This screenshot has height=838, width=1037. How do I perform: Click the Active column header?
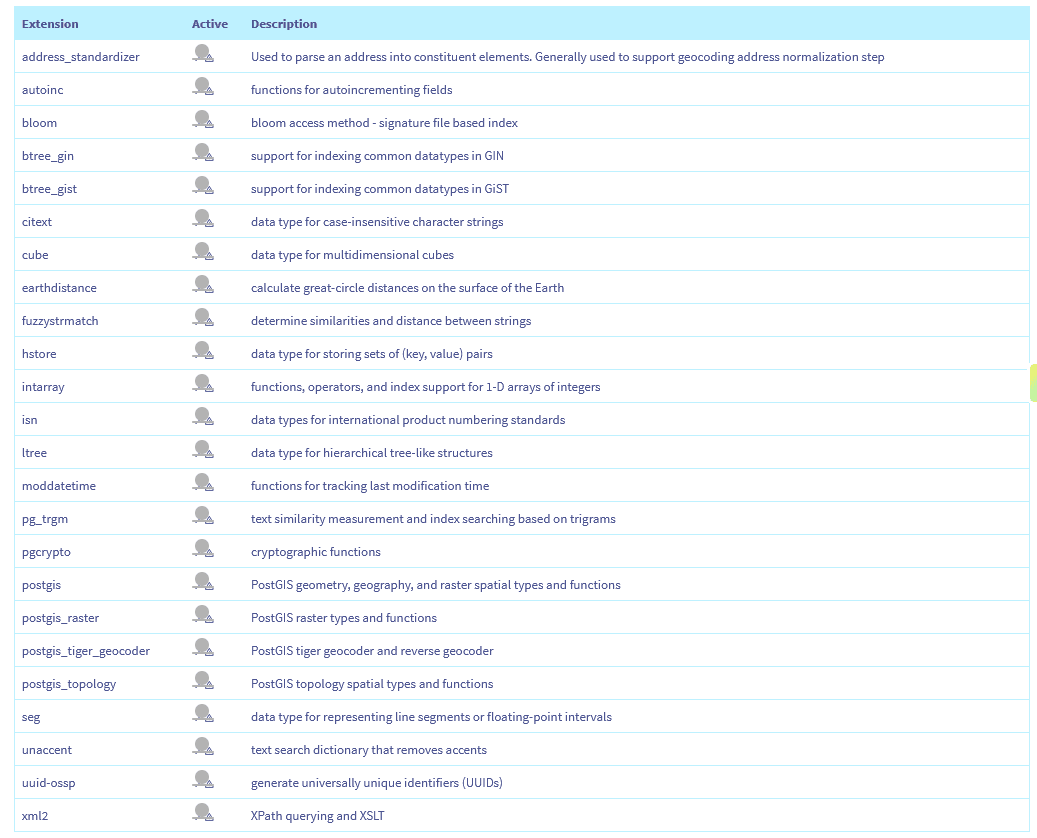(210, 24)
